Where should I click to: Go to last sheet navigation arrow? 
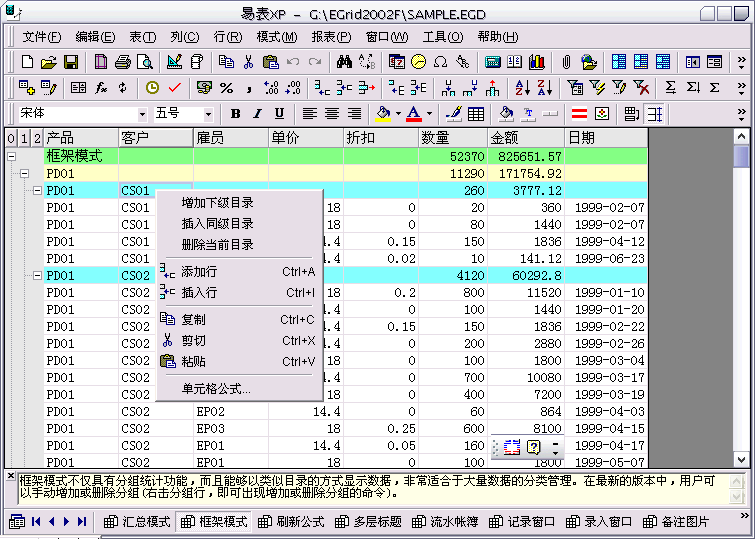[82, 522]
